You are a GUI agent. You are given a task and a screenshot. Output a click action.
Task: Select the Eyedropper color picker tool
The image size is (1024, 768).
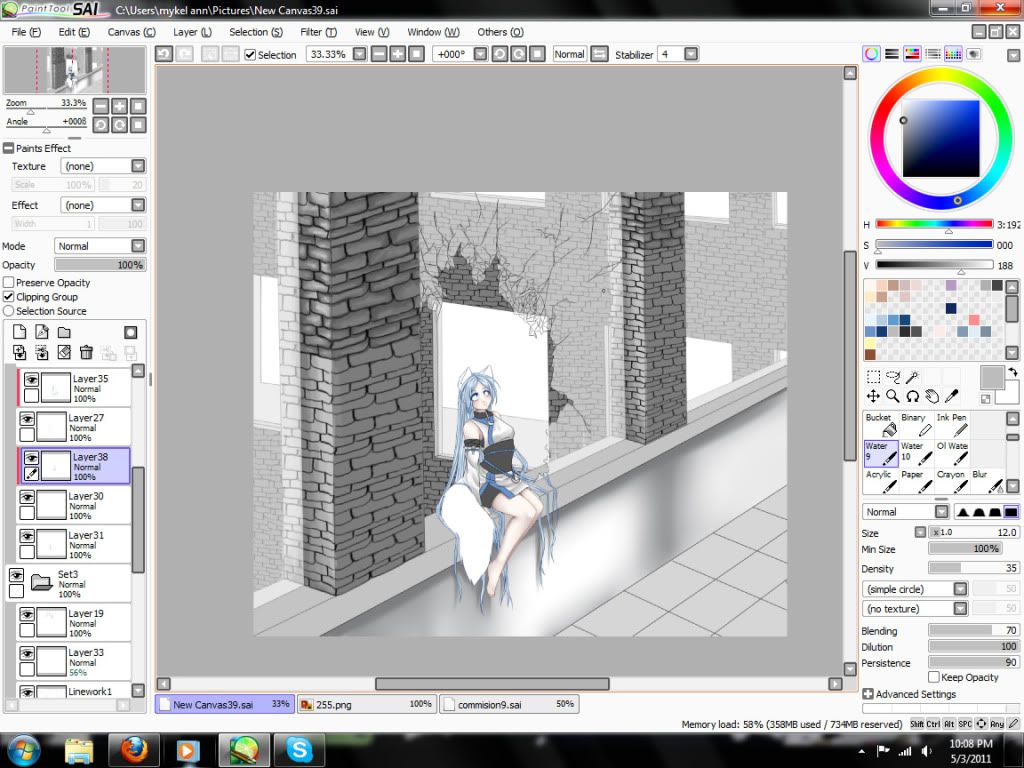(952, 396)
